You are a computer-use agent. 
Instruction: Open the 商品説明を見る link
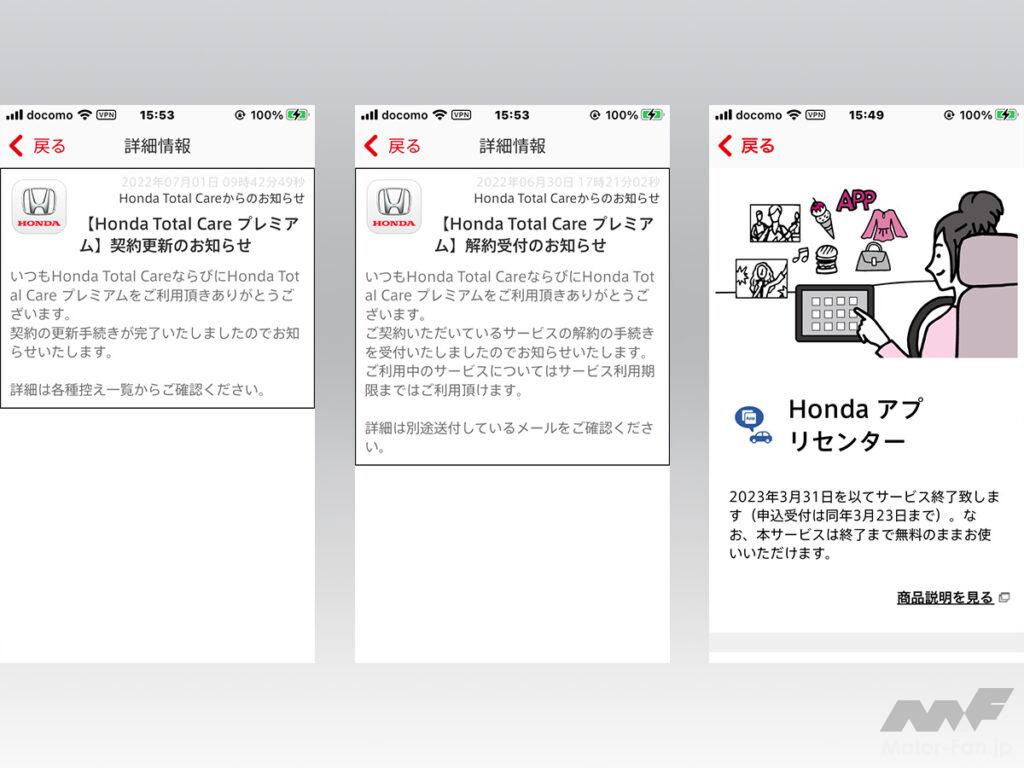click(945, 598)
